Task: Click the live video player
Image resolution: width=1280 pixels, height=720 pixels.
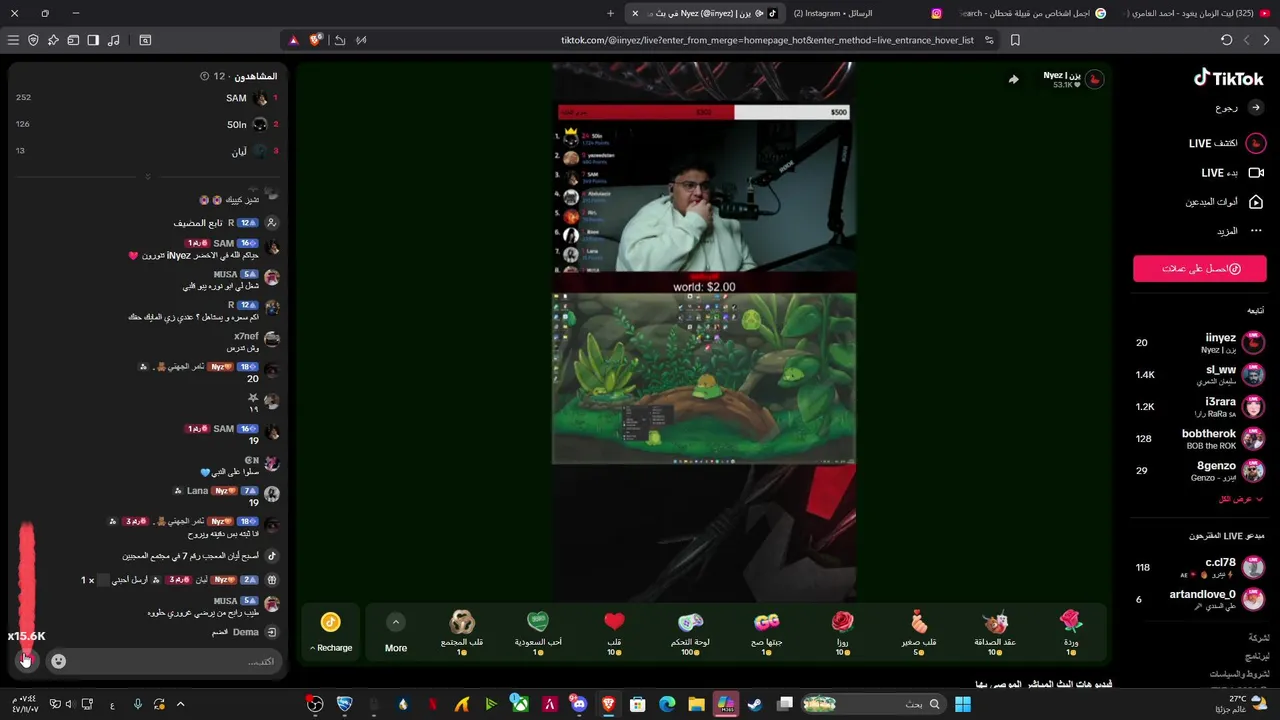Action: coord(703,332)
